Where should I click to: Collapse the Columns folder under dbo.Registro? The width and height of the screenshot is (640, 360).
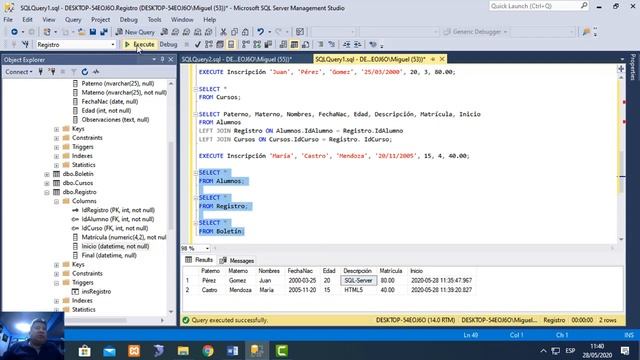pos(57,201)
